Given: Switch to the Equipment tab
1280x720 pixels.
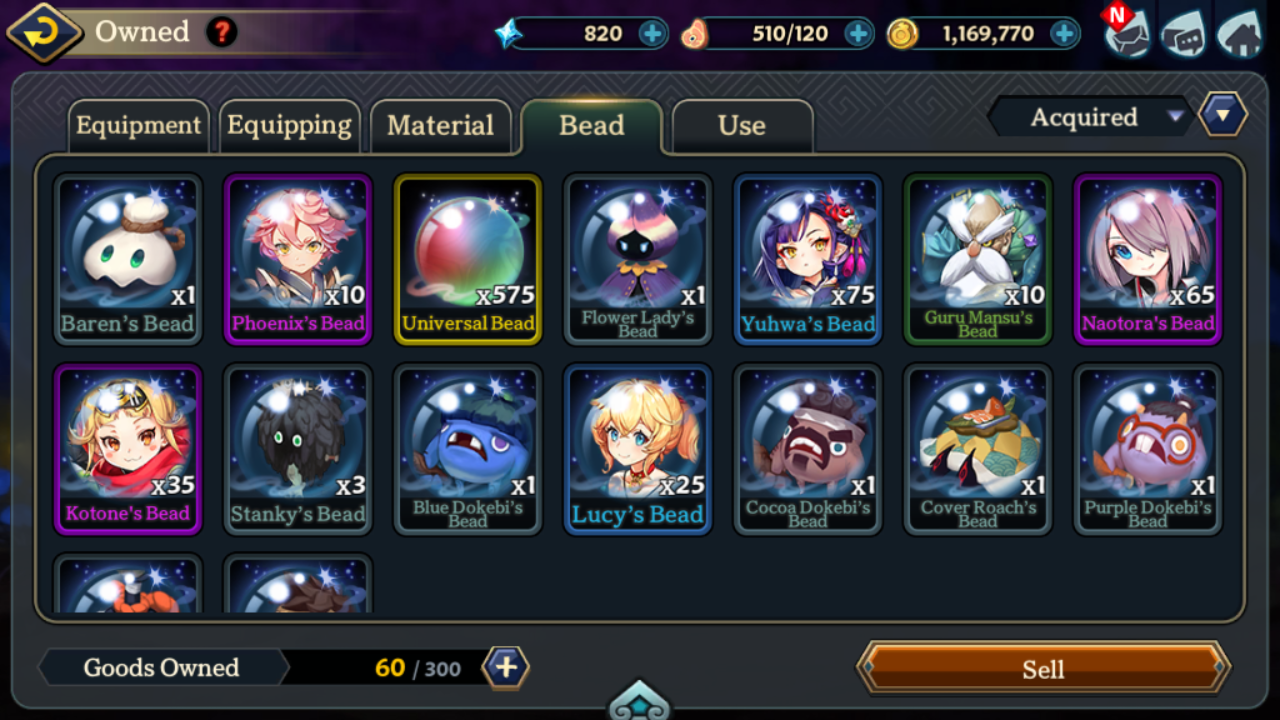Looking at the screenshot, I should [138, 126].
